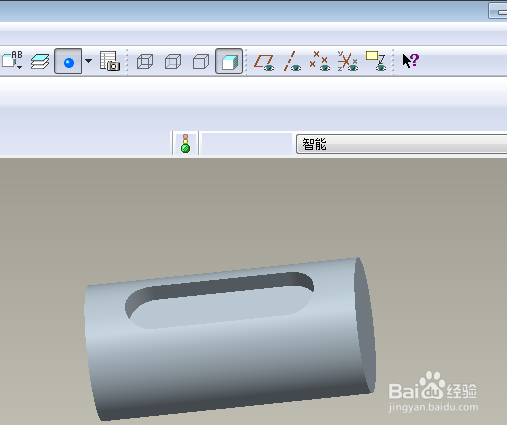The height and width of the screenshot is (425, 507).
Task: Switch to no hidden display style
Action: [201, 62]
